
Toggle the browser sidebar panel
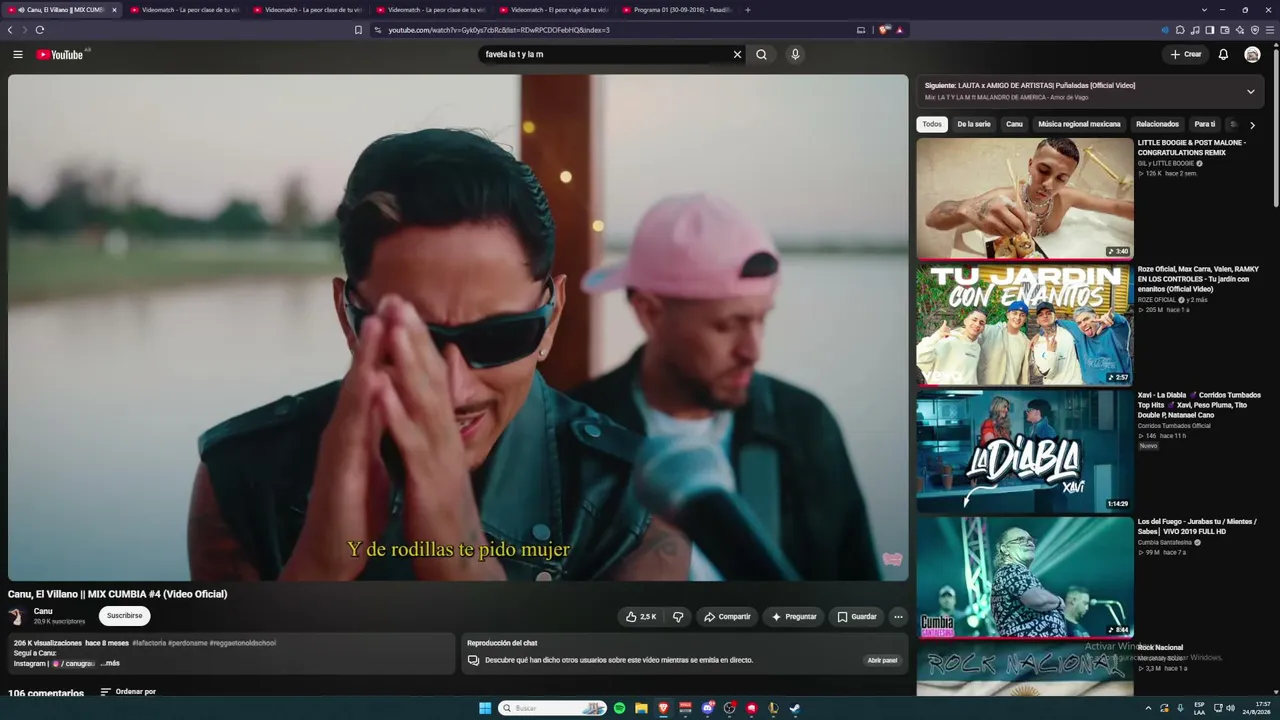[1210, 30]
